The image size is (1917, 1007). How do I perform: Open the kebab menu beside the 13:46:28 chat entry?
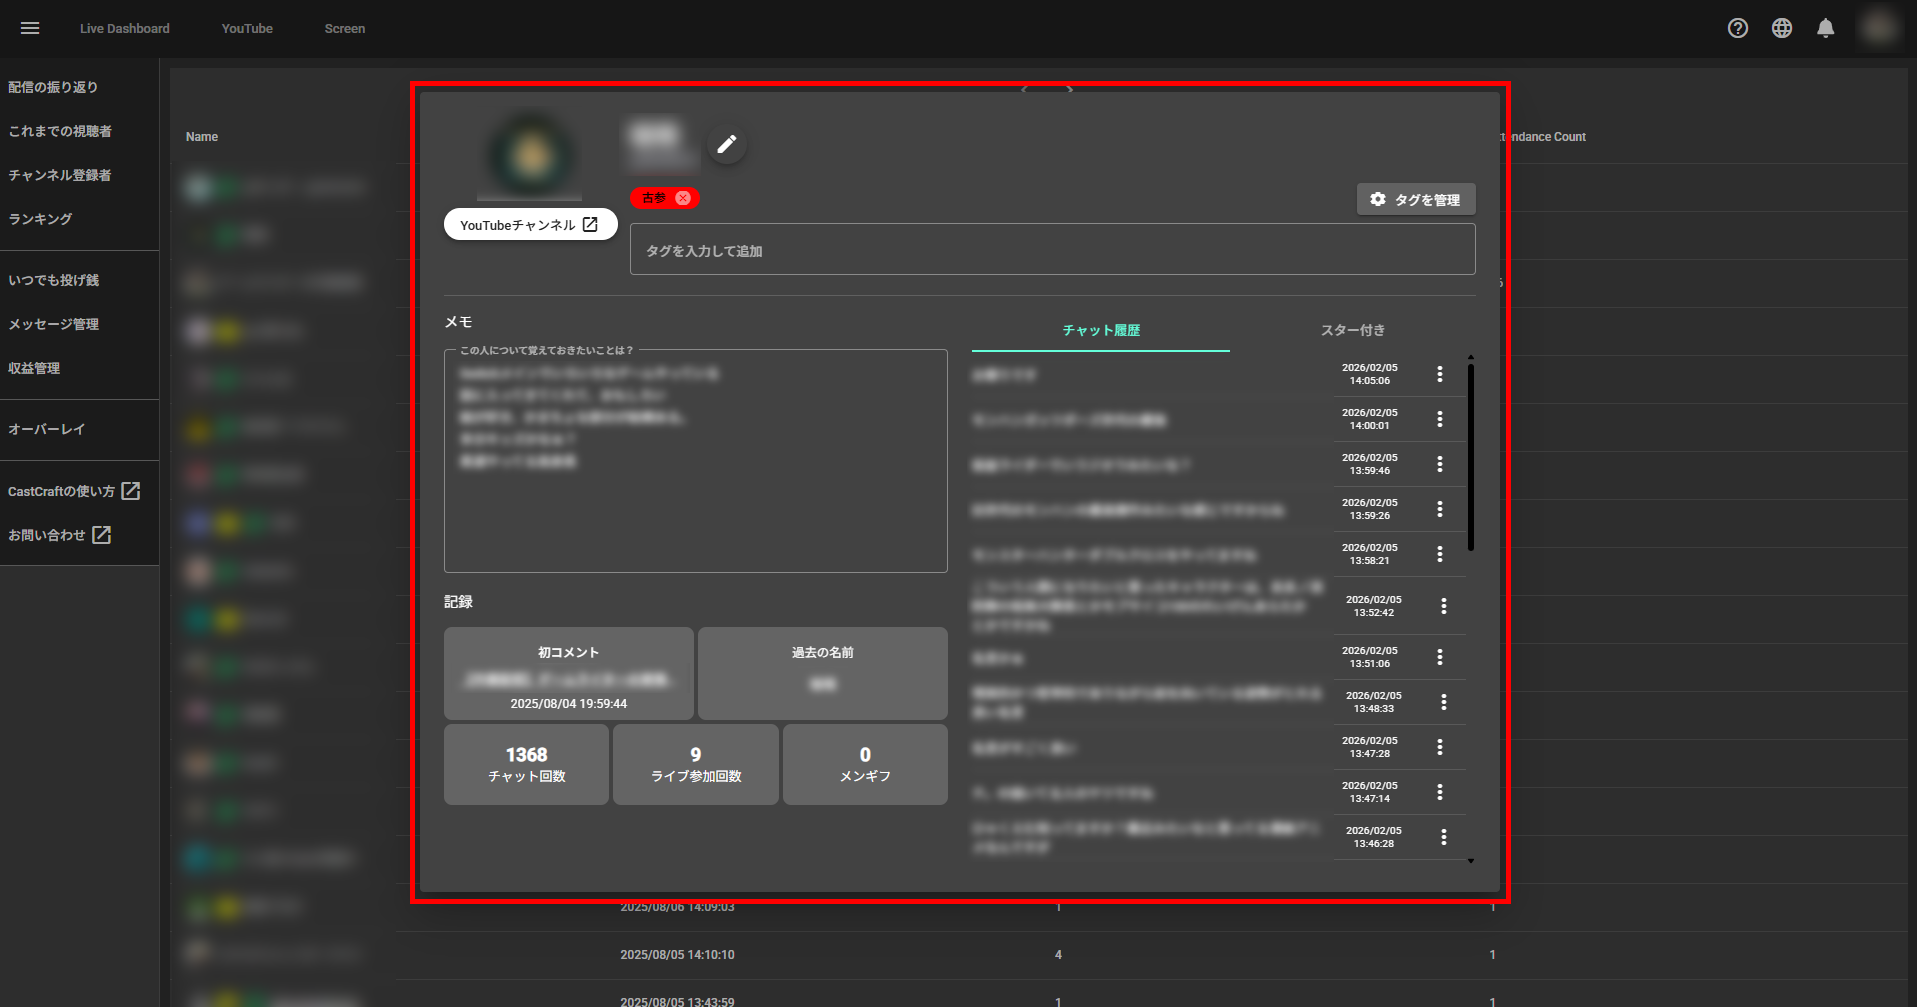(1443, 837)
